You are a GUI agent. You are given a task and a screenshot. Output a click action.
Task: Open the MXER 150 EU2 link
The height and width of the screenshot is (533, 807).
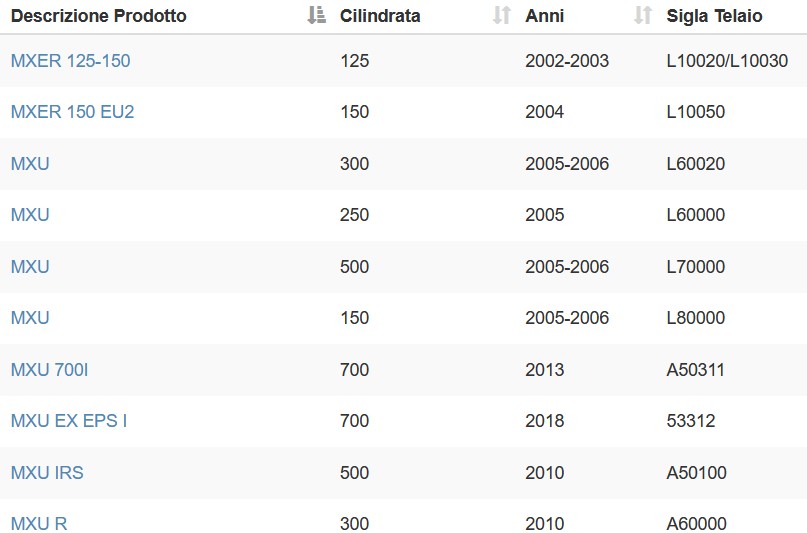point(73,112)
